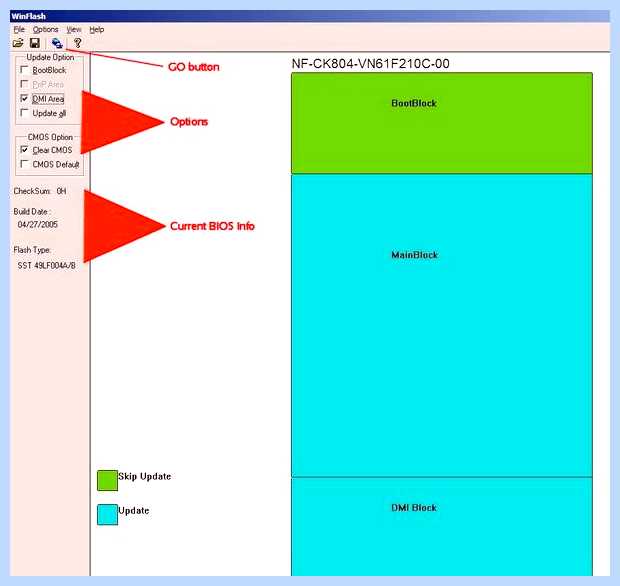
Task: Open the File menu
Action: click(x=19, y=30)
